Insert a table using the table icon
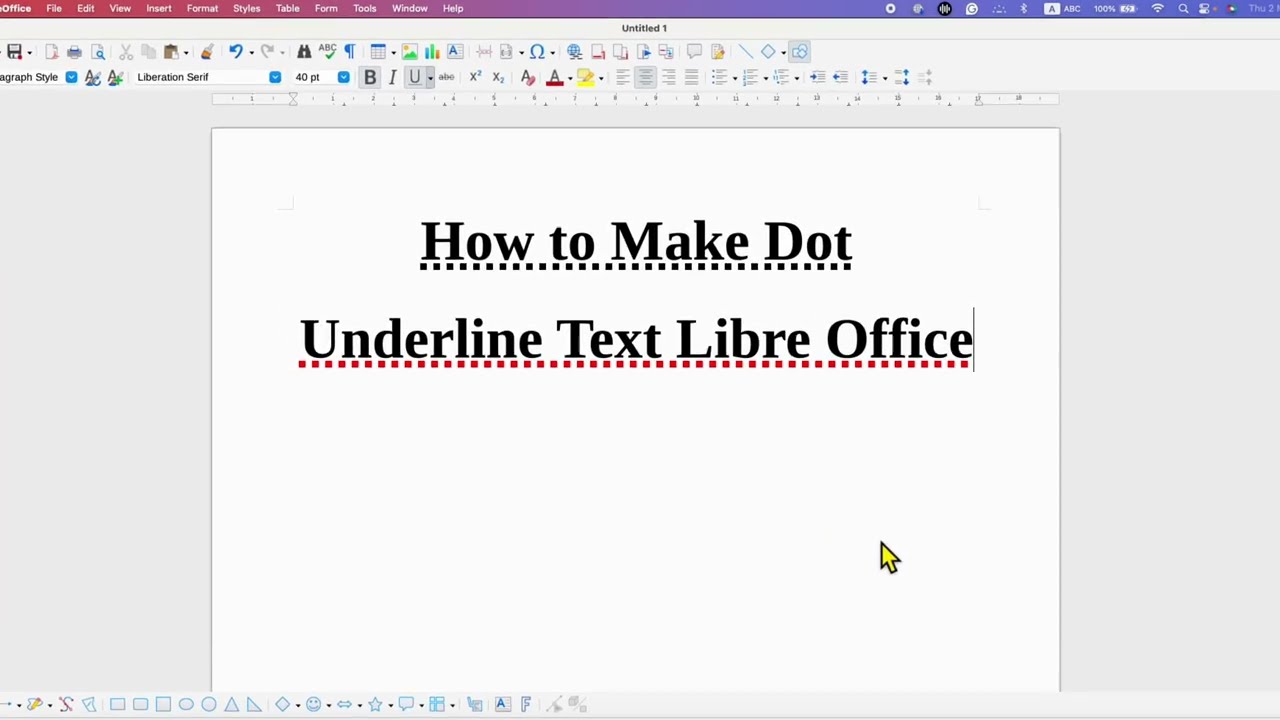Screen dimensions: 1280x720 [378, 52]
